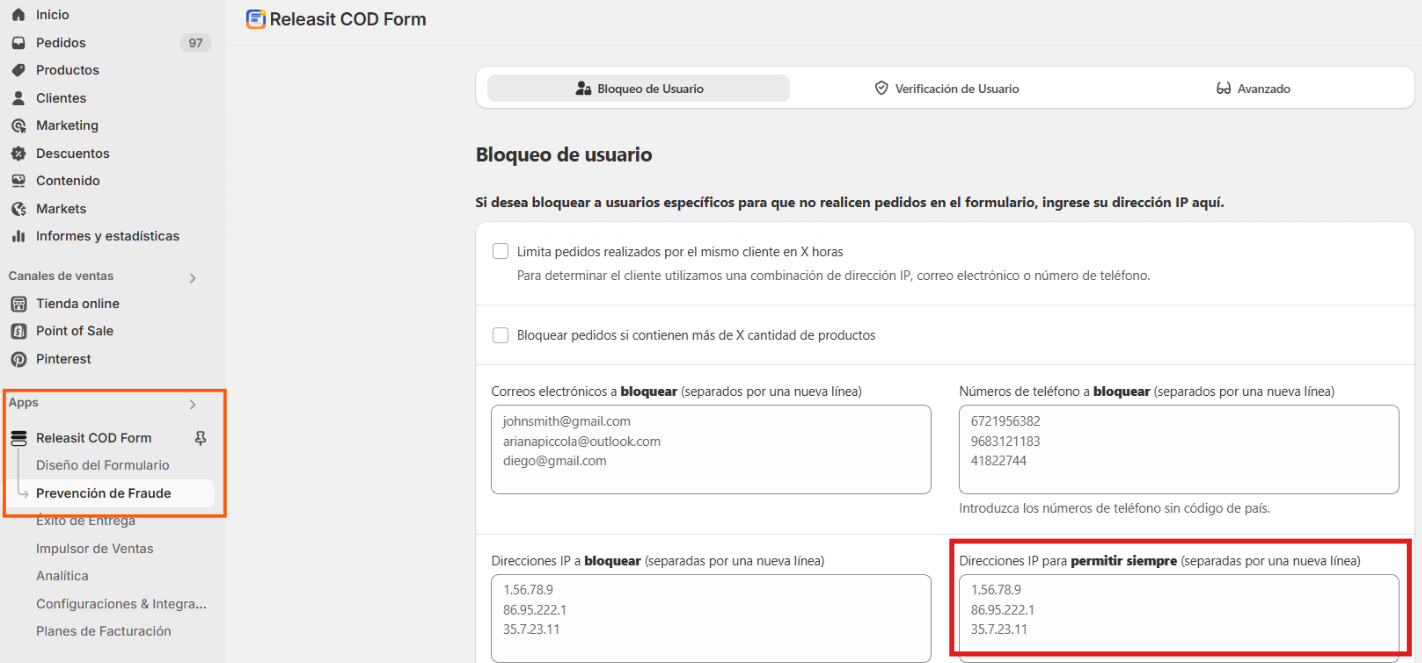Click the Productos tag icon
This screenshot has width=1422, height=663.
point(18,70)
